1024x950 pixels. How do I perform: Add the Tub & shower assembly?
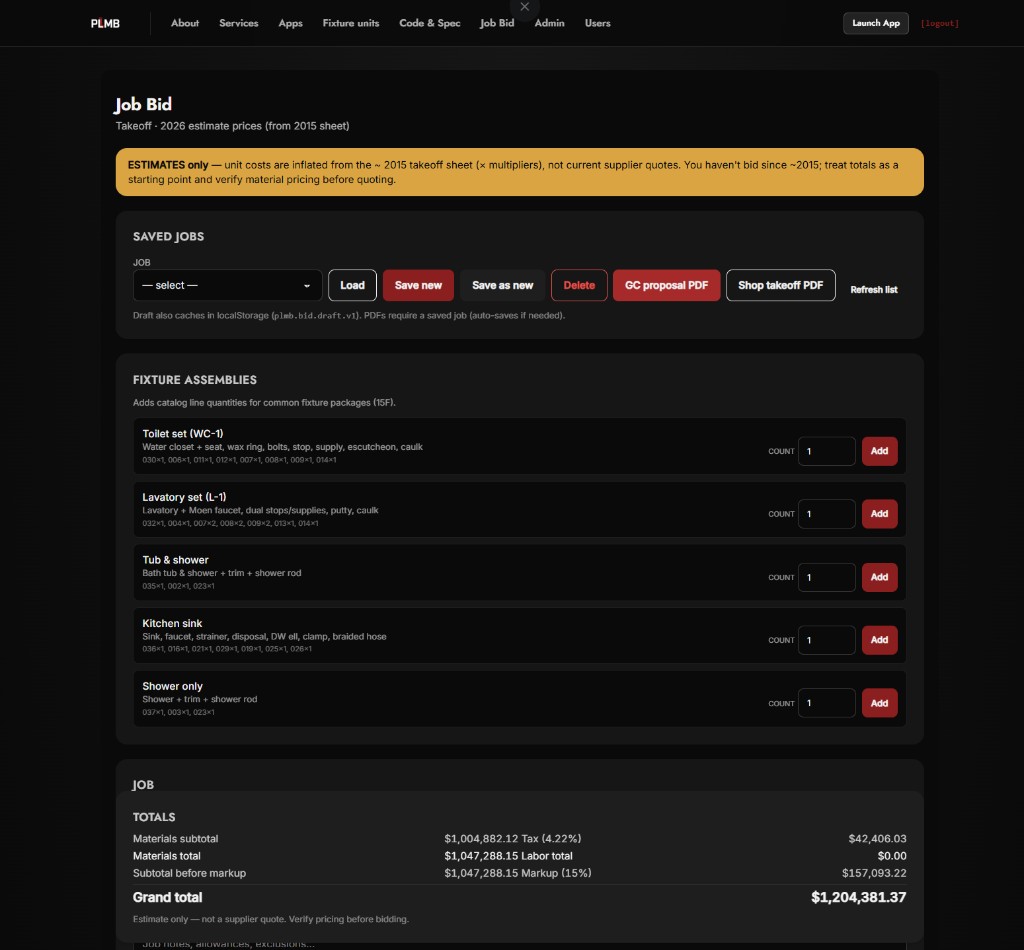(879, 577)
